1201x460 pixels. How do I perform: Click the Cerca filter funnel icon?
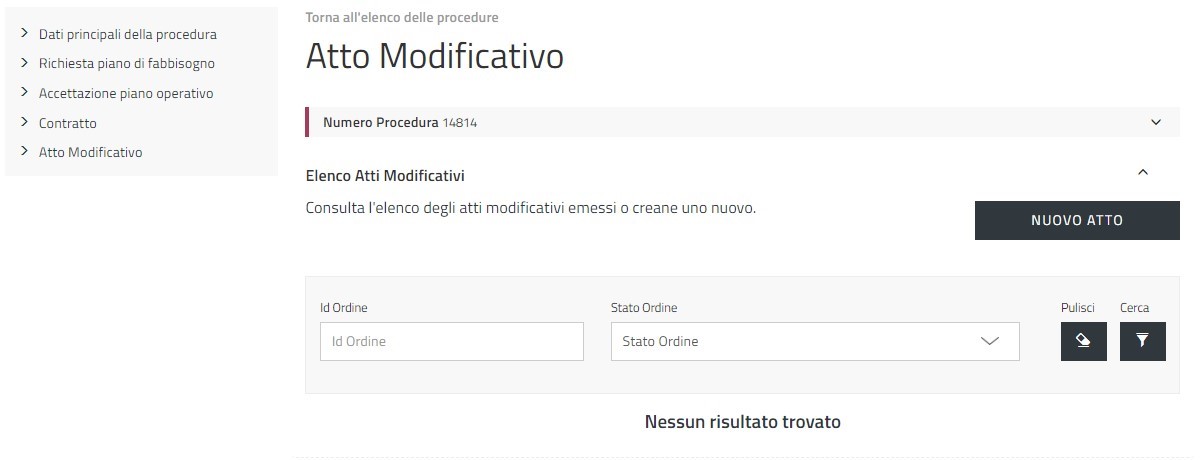(1142, 341)
